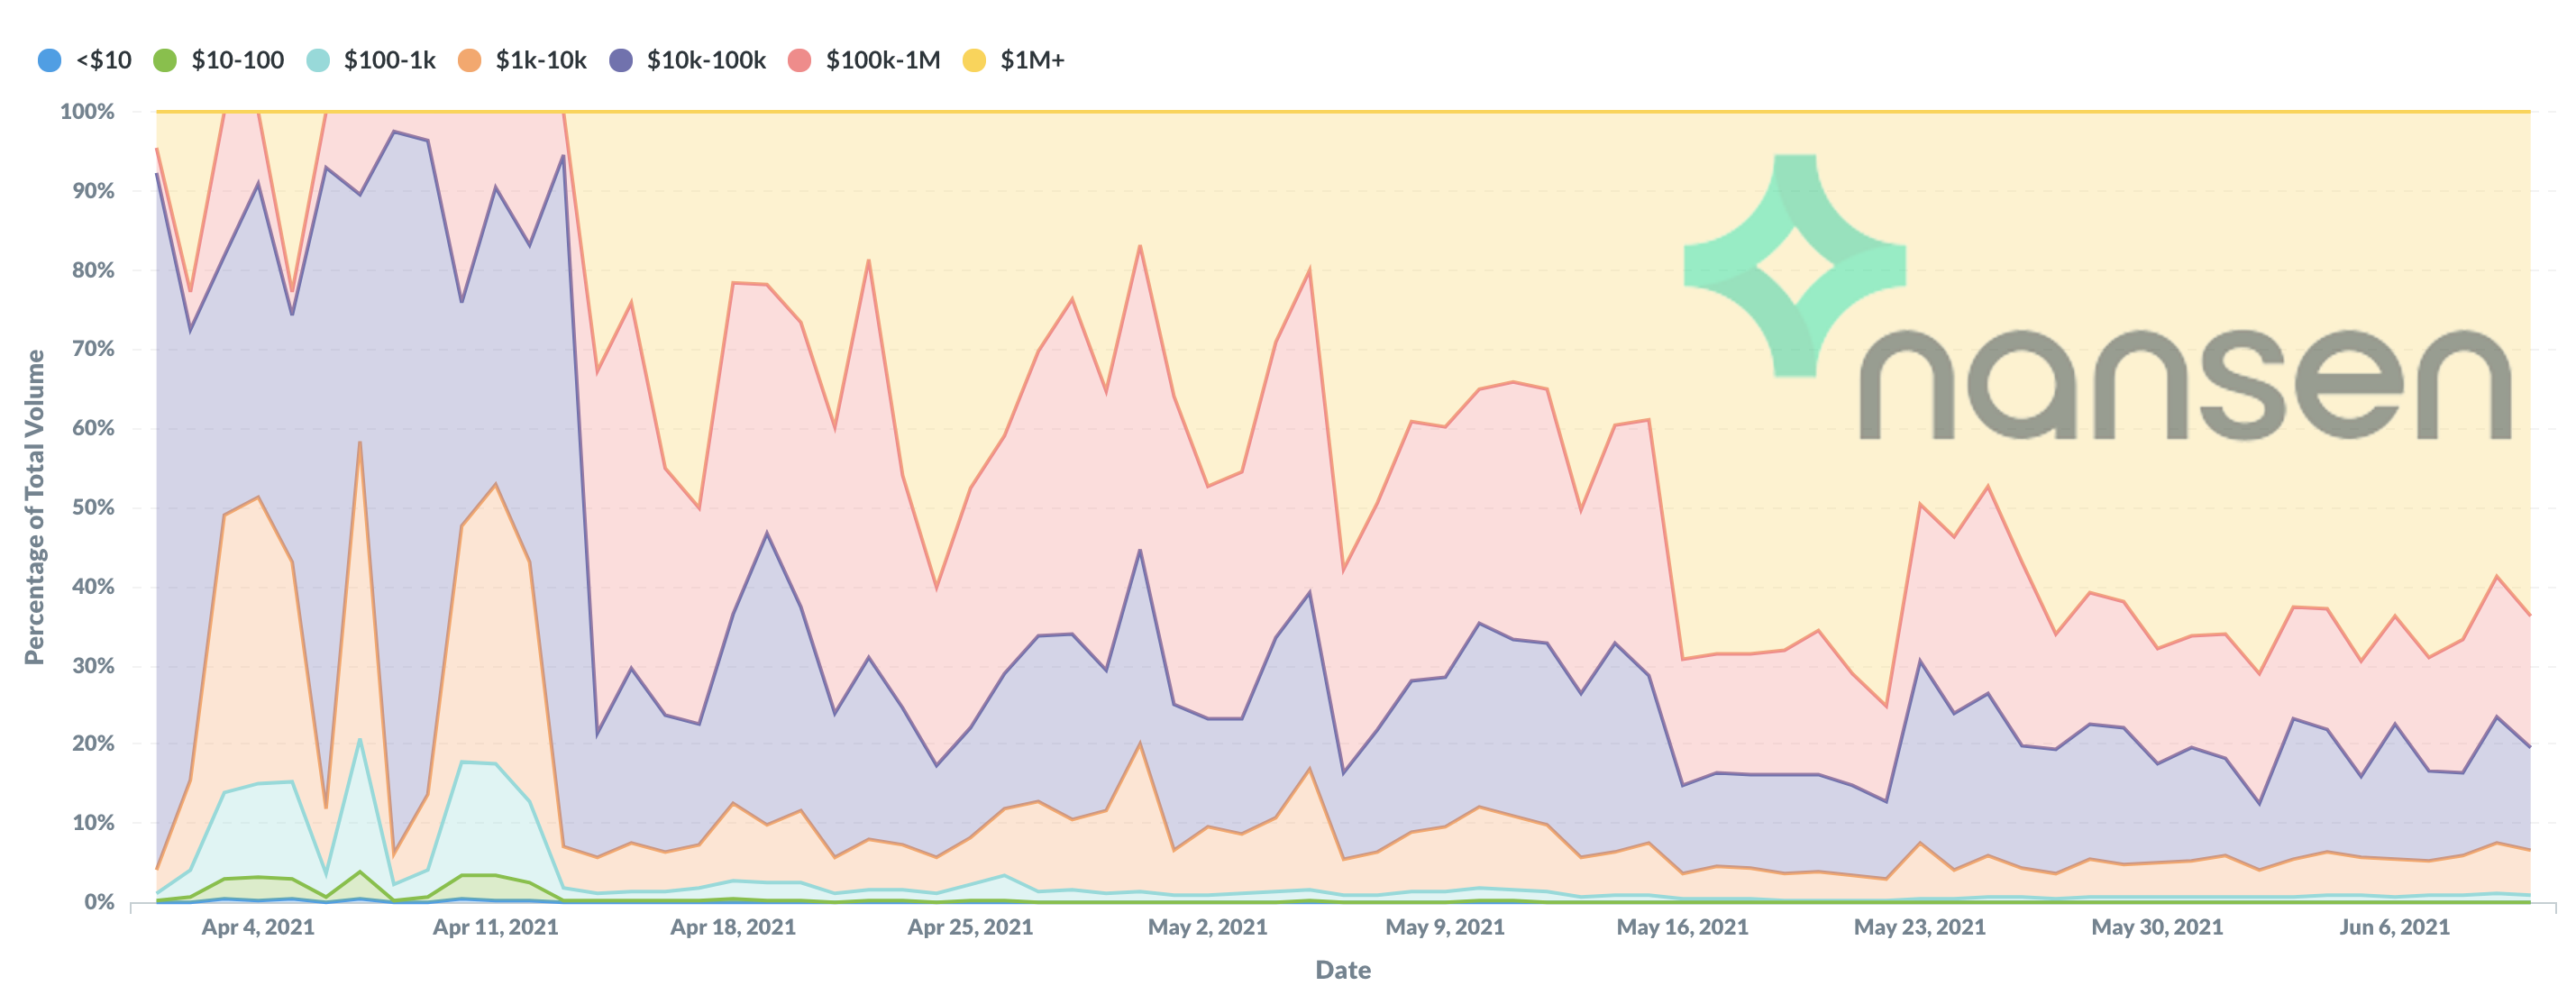
Task: Click the green $10-100 legend dot
Action: [x=165, y=61]
